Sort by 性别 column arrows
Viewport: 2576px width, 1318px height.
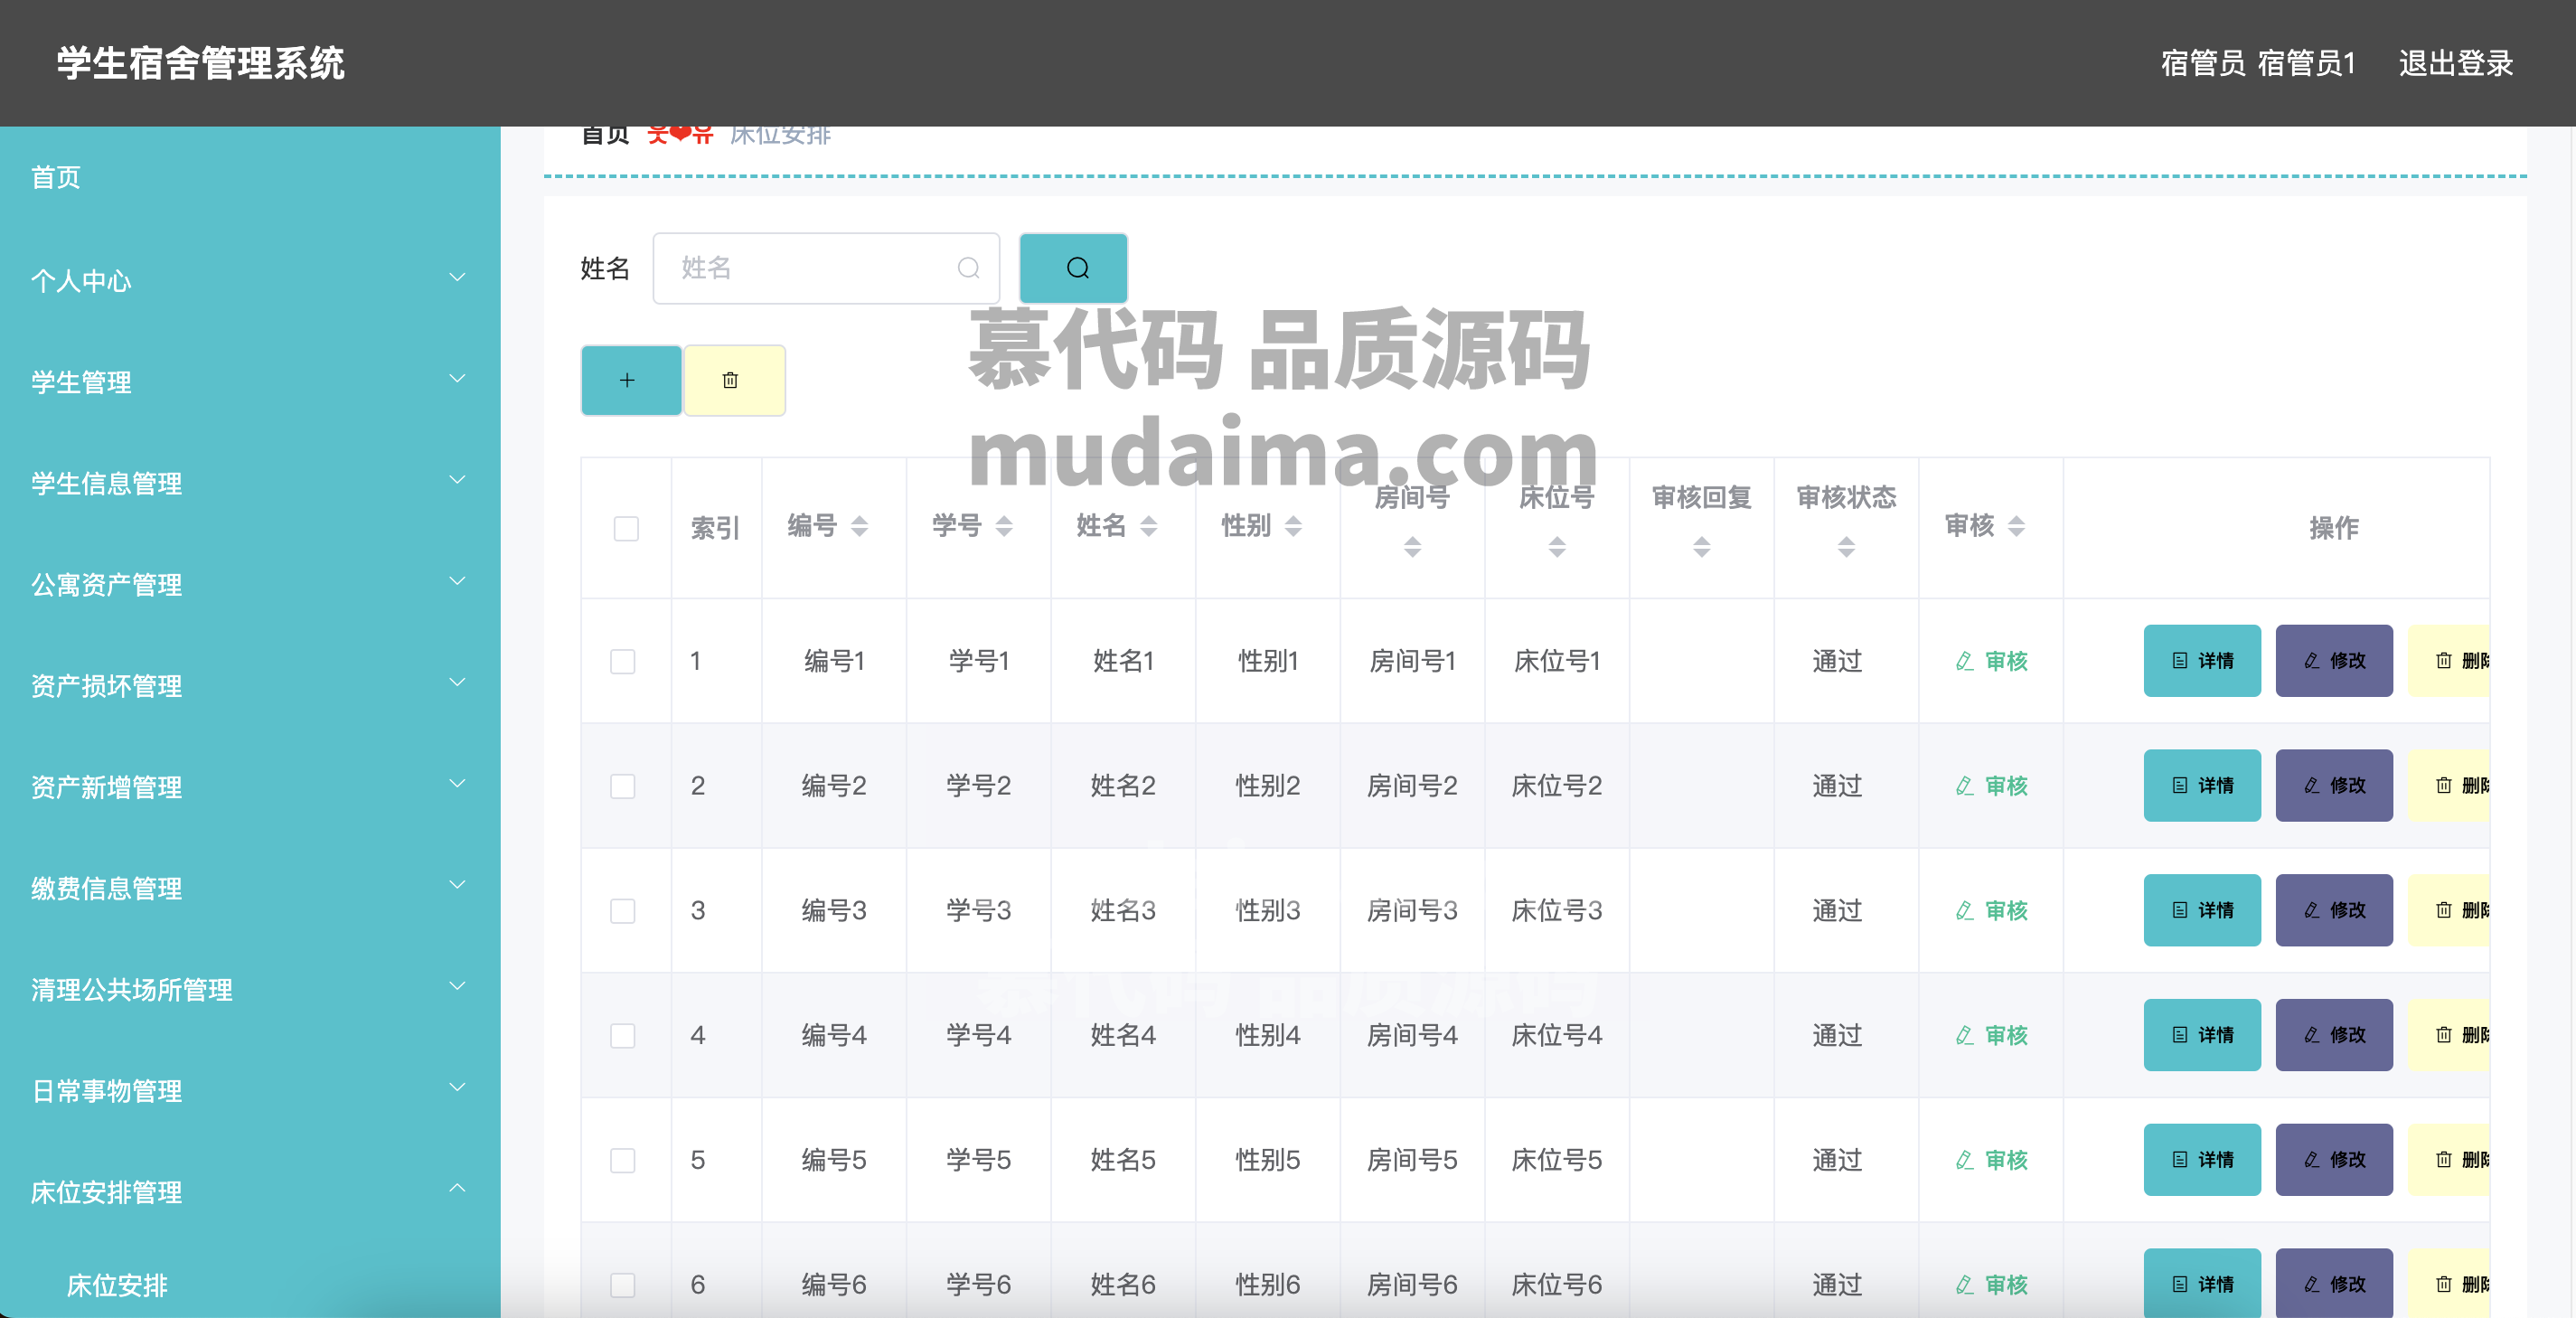[x=1293, y=526]
